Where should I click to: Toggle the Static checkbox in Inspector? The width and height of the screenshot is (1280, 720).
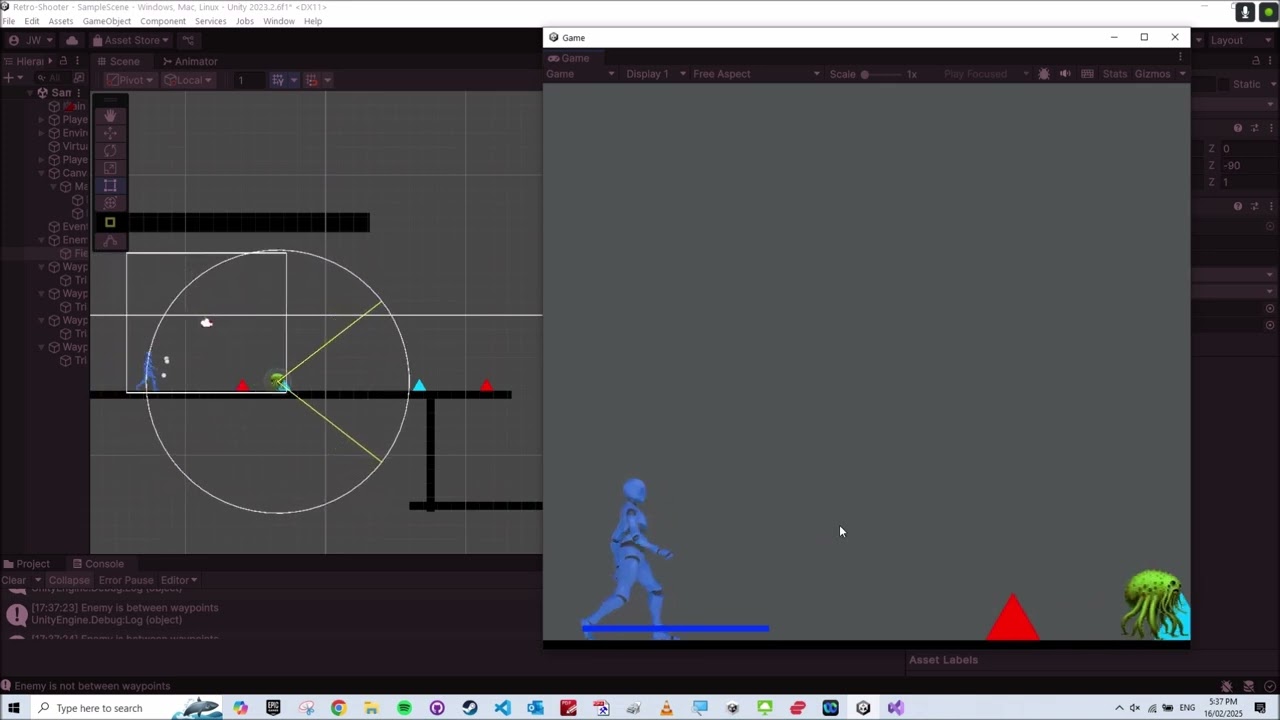pos(1226,84)
